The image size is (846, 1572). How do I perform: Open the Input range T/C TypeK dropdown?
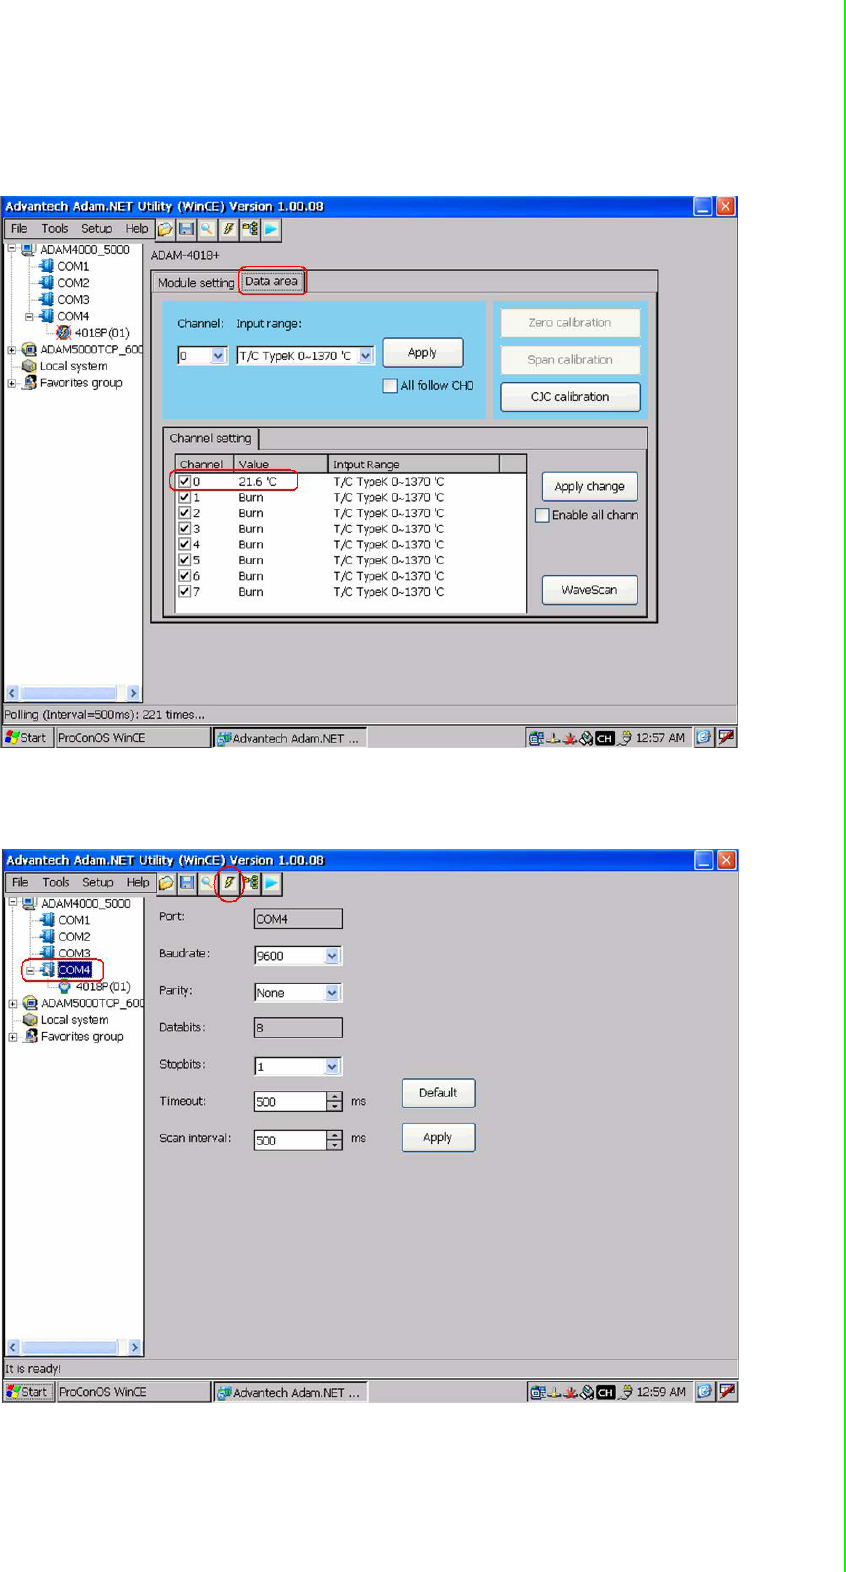366,356
